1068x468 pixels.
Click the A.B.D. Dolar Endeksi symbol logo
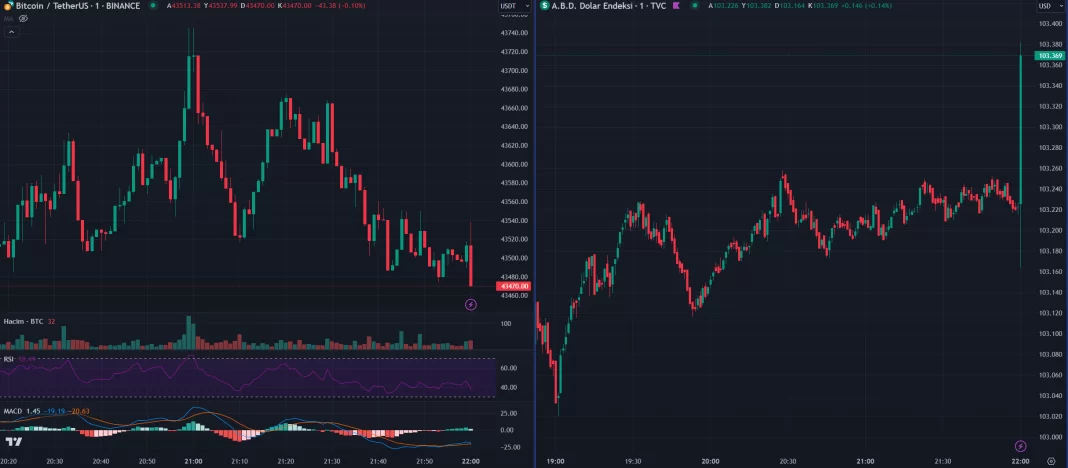[545, 6]
